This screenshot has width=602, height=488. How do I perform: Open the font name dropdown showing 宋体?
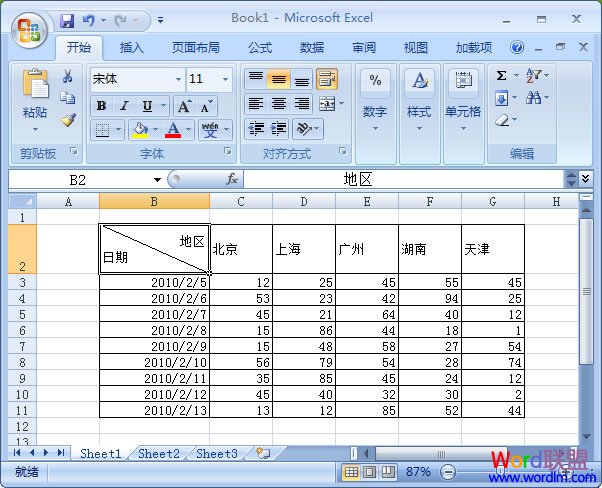pos(178,79)
